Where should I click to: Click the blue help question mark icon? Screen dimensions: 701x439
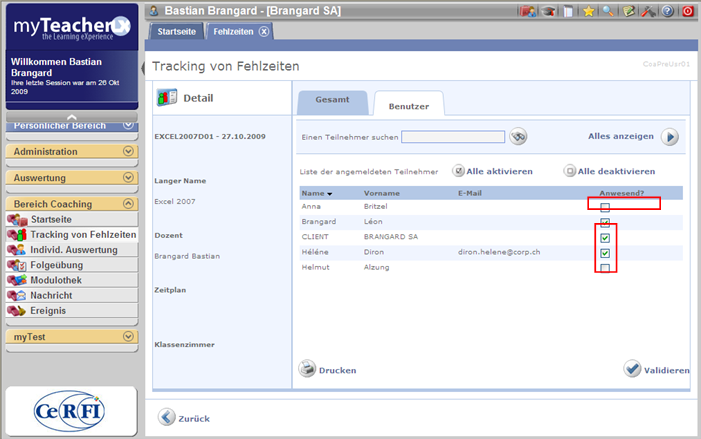pos(667,11)
